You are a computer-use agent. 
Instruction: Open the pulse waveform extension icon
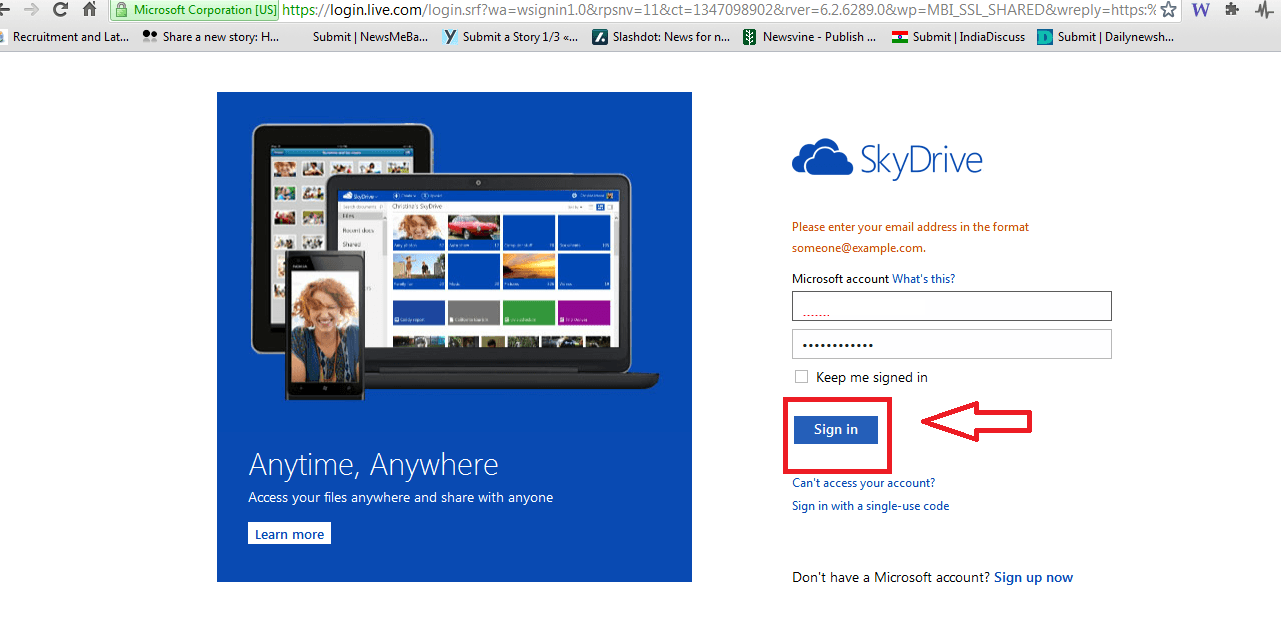tap(1264, 10)
